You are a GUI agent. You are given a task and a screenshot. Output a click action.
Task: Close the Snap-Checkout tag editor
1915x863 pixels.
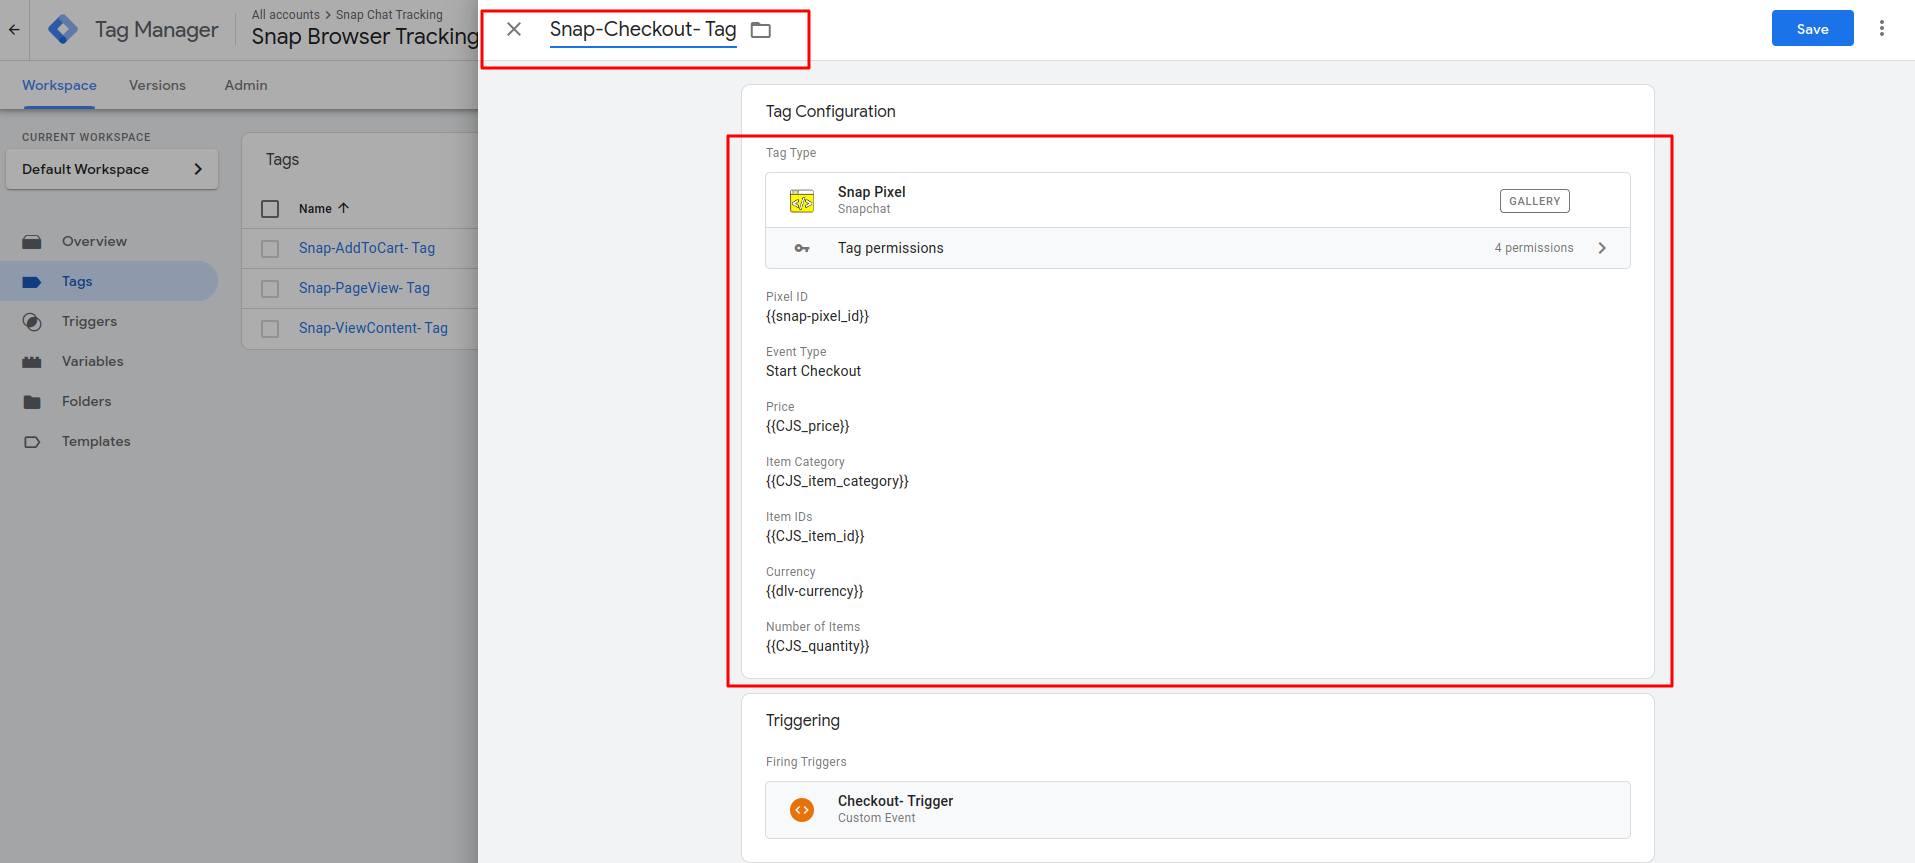[514, 30]
